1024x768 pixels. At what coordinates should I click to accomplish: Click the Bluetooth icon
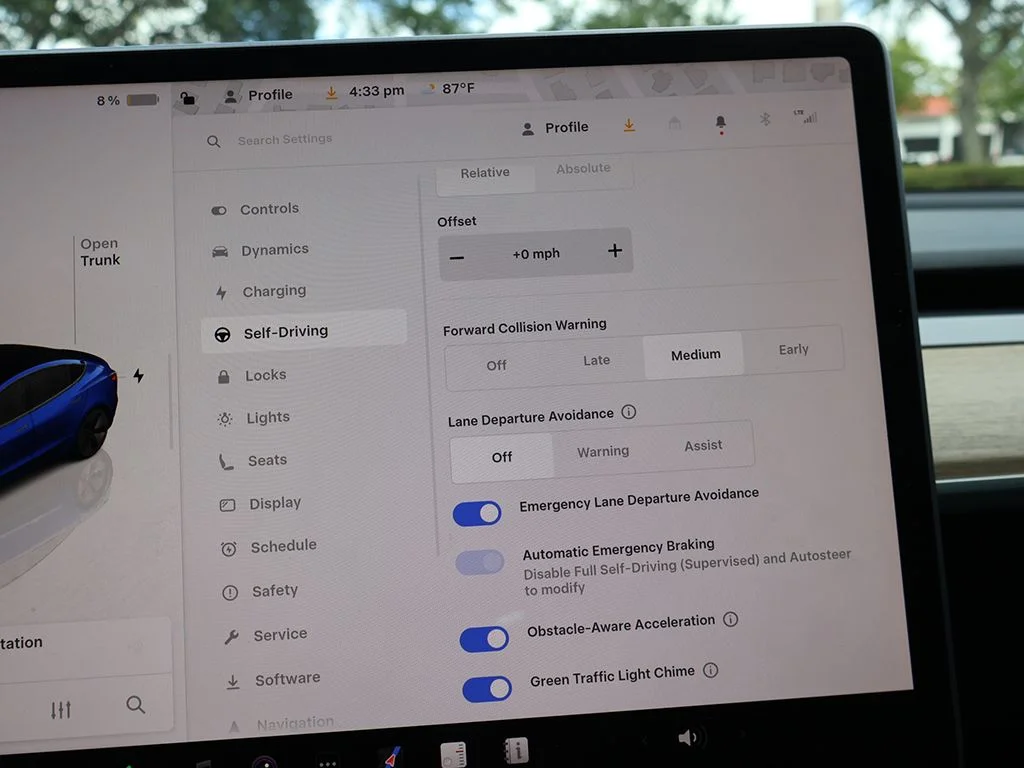(x=765, y=120)
